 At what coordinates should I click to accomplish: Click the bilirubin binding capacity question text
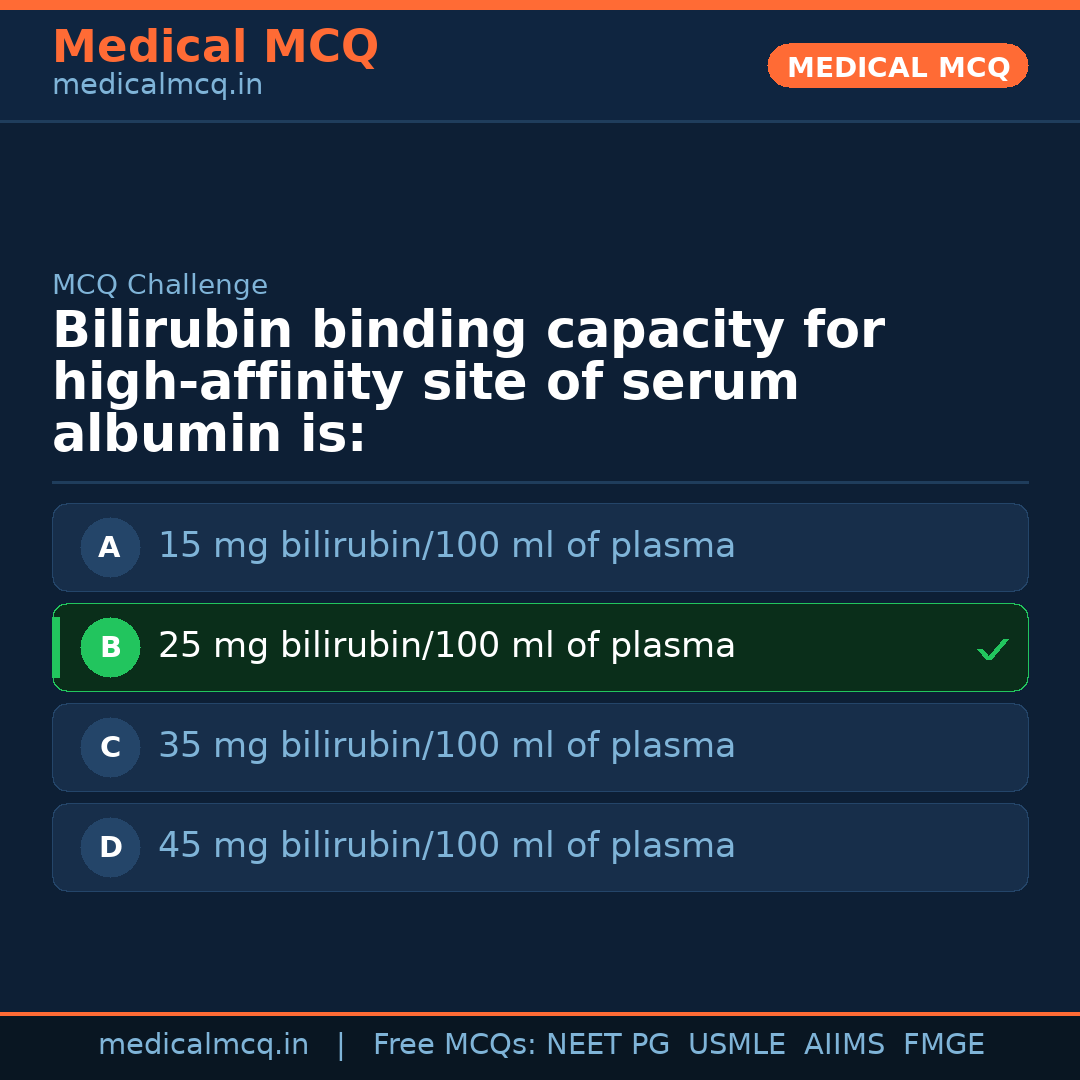(468, 383)
